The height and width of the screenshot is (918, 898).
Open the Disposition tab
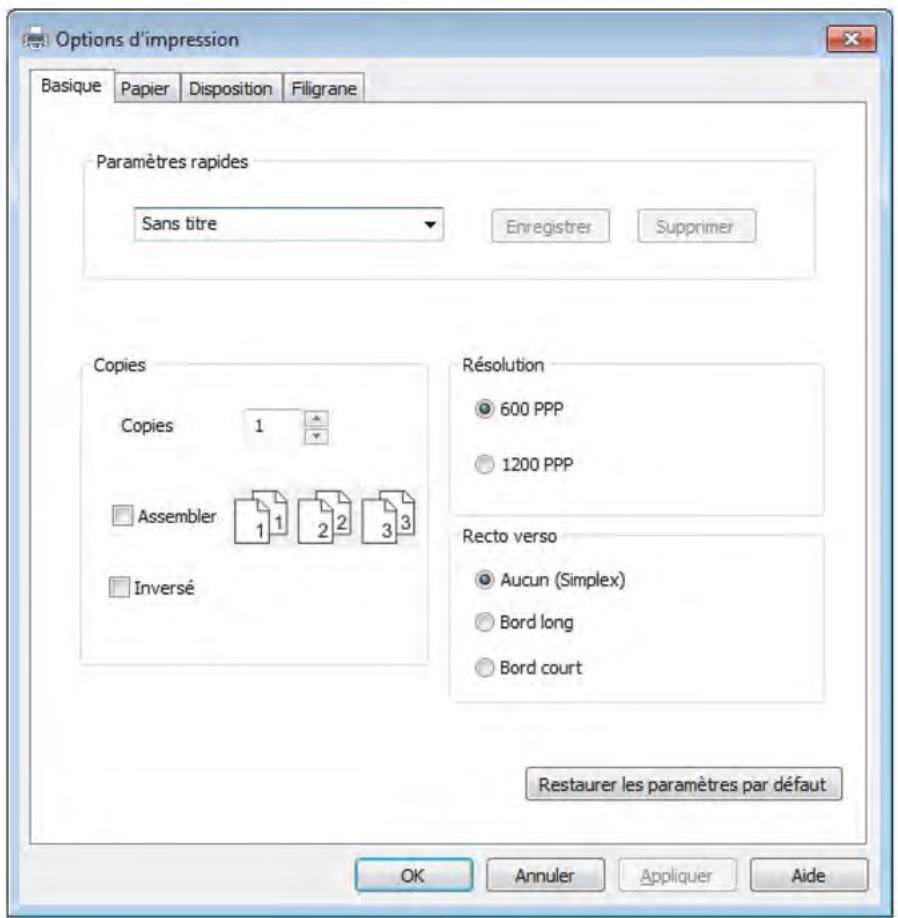pyautogui.click(x=231, y=89)
